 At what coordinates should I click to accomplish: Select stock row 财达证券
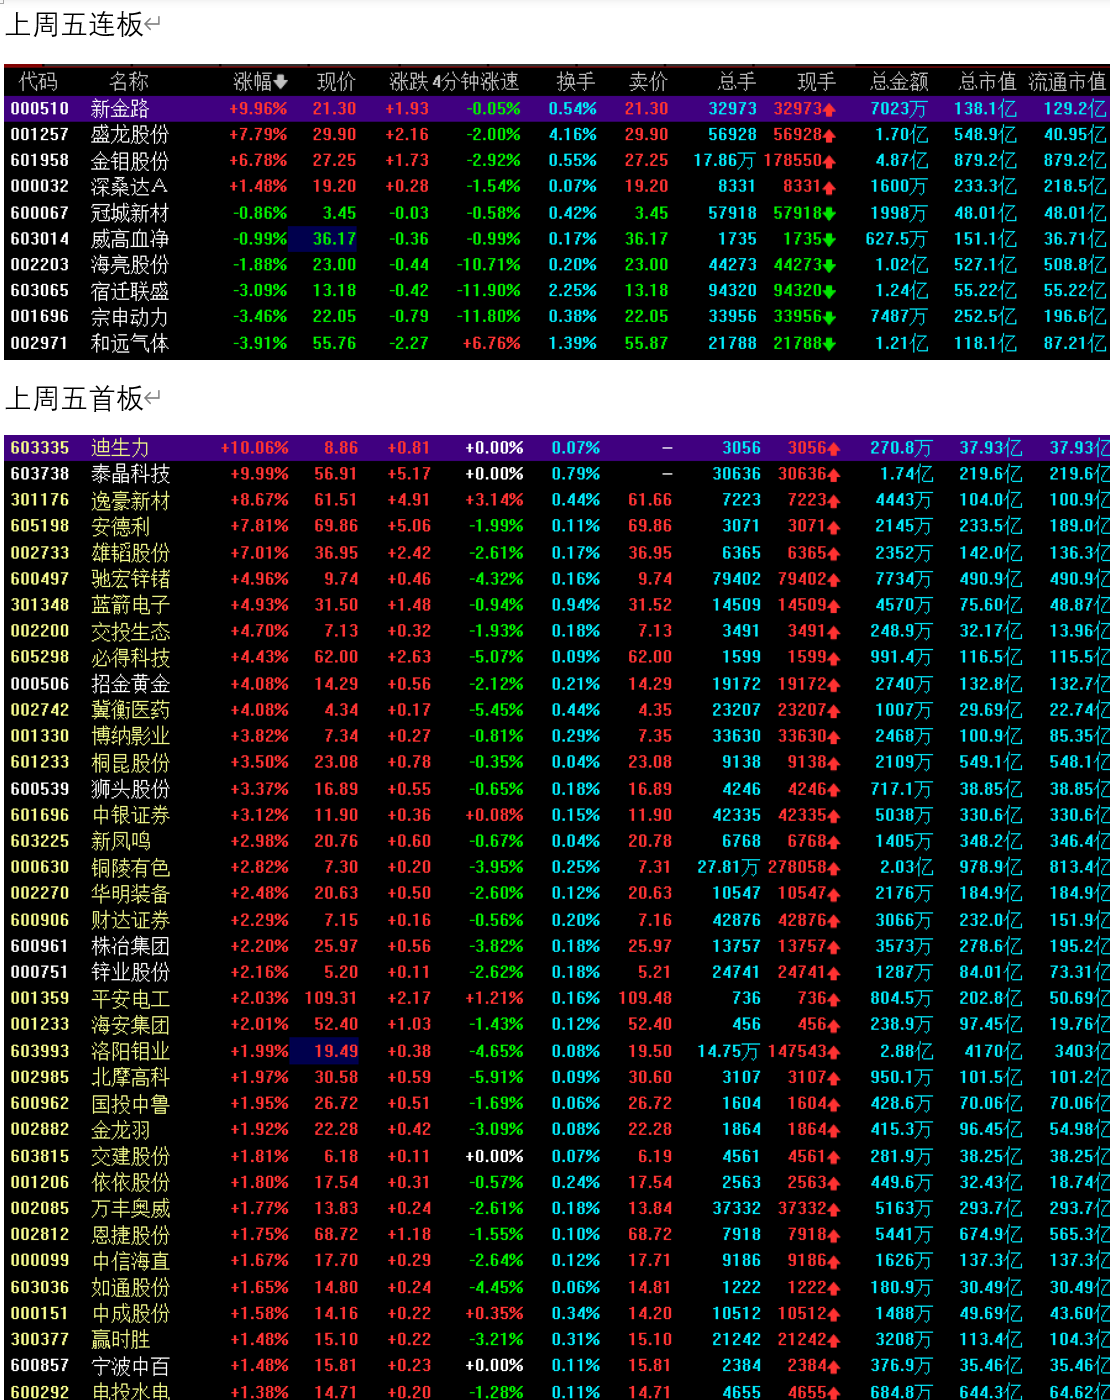[x=557, y=920]
